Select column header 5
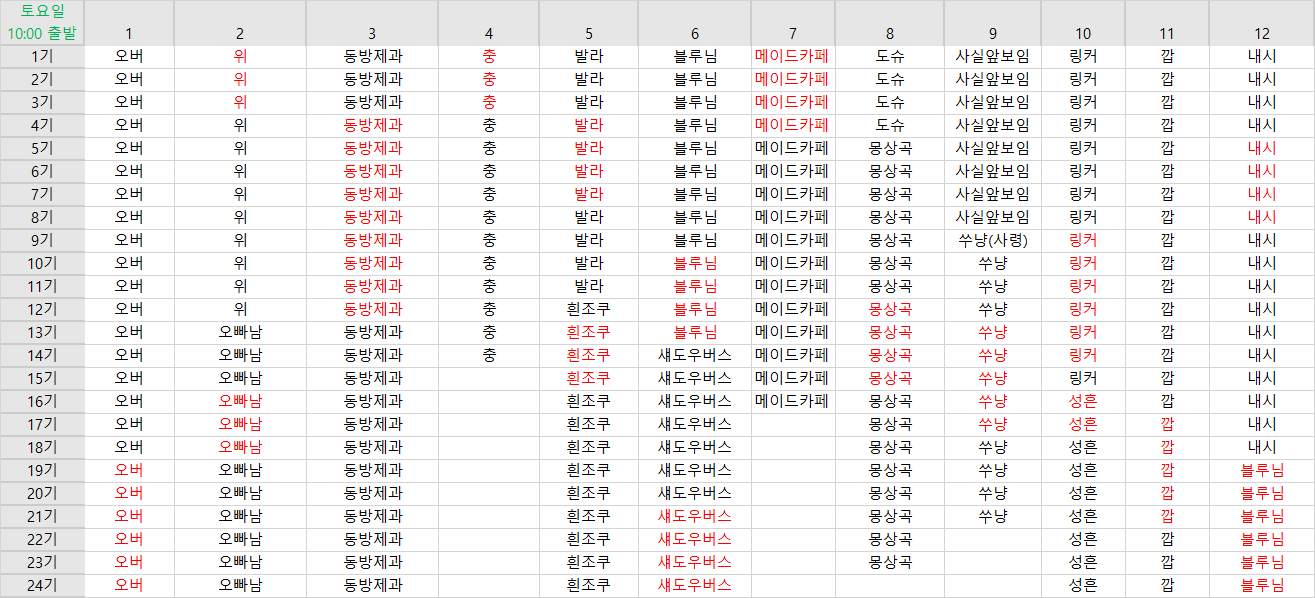 click(x=589, y=22)
